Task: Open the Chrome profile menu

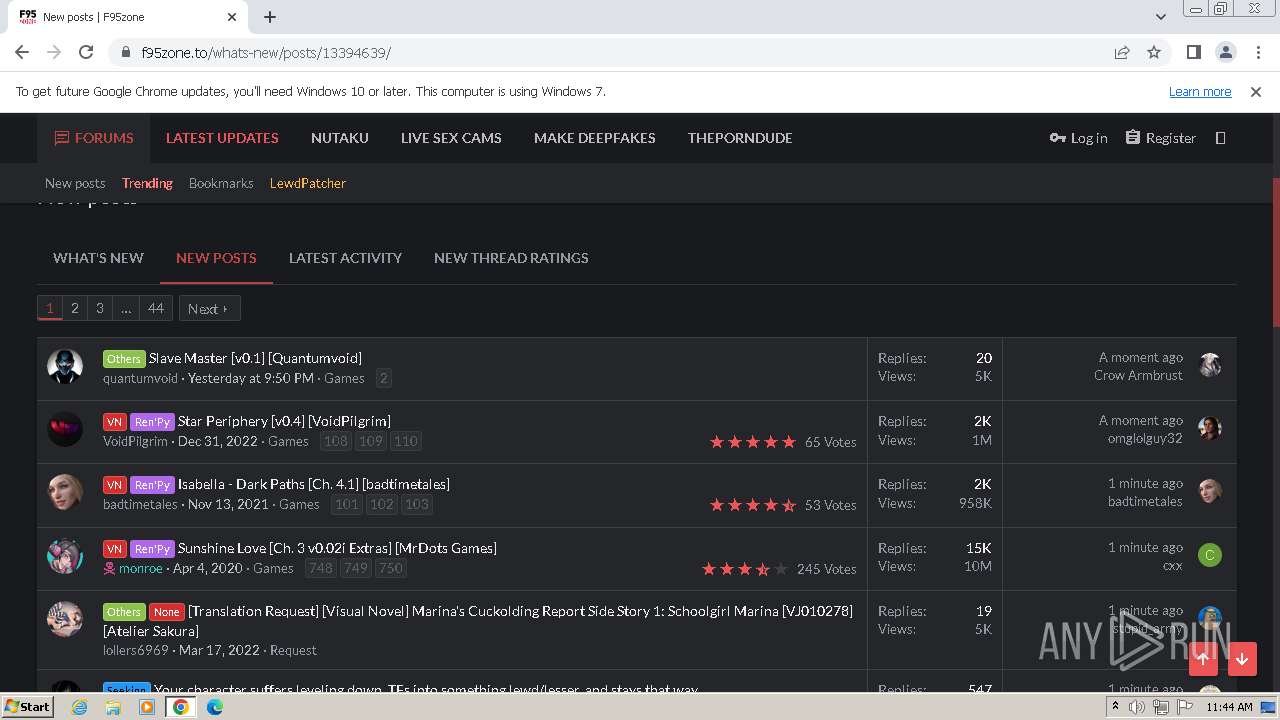Action: point(1225,52)
